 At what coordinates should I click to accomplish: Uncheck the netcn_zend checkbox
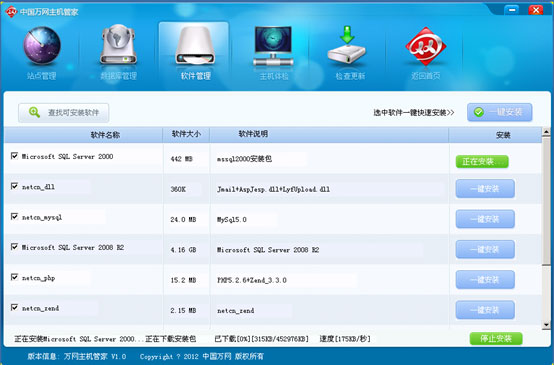[14, 307]
